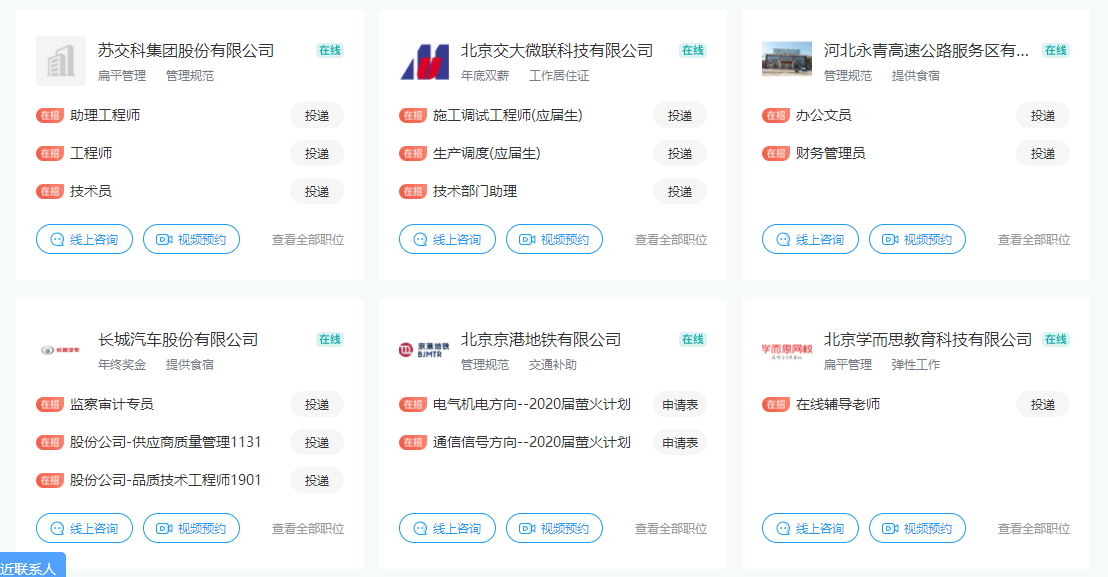
Task: Click 视频预约 for 长城汽车股份有限公司
Action: [191, 528]
